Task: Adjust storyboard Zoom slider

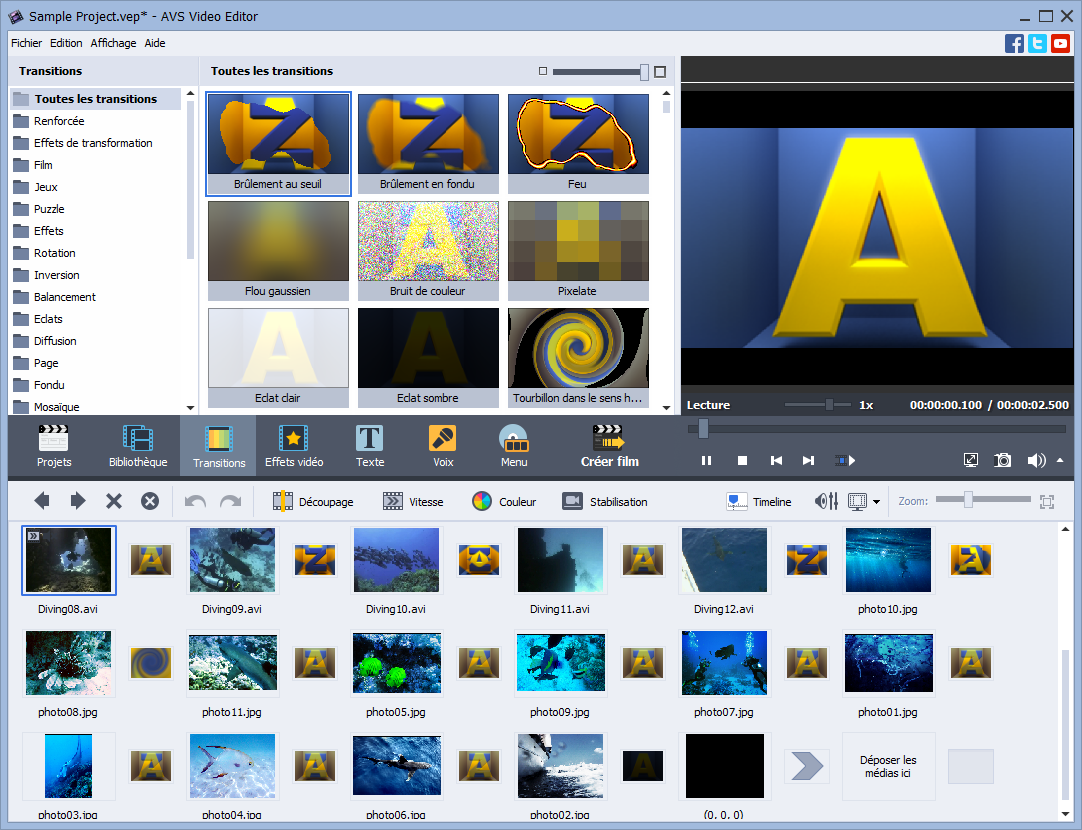Action: point(968,500)
